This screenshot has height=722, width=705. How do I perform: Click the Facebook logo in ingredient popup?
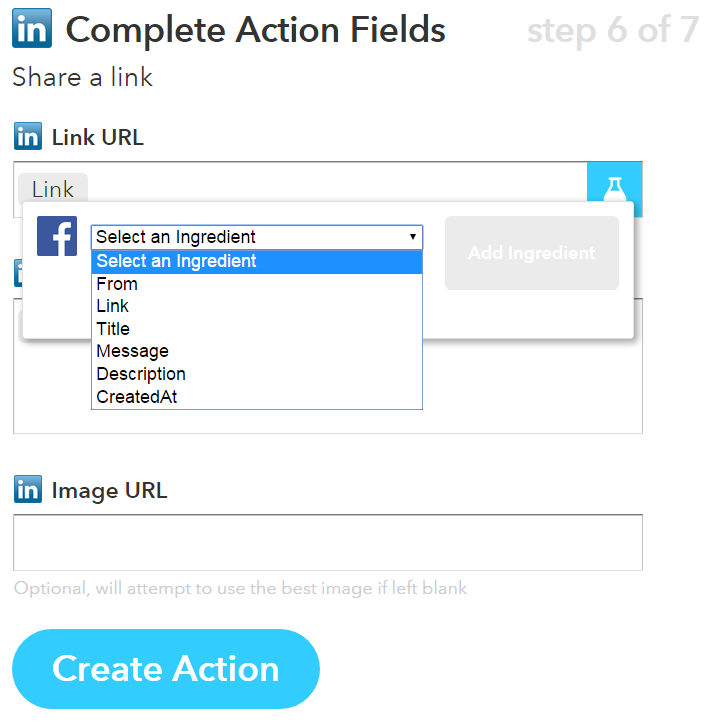pos(57,236)
